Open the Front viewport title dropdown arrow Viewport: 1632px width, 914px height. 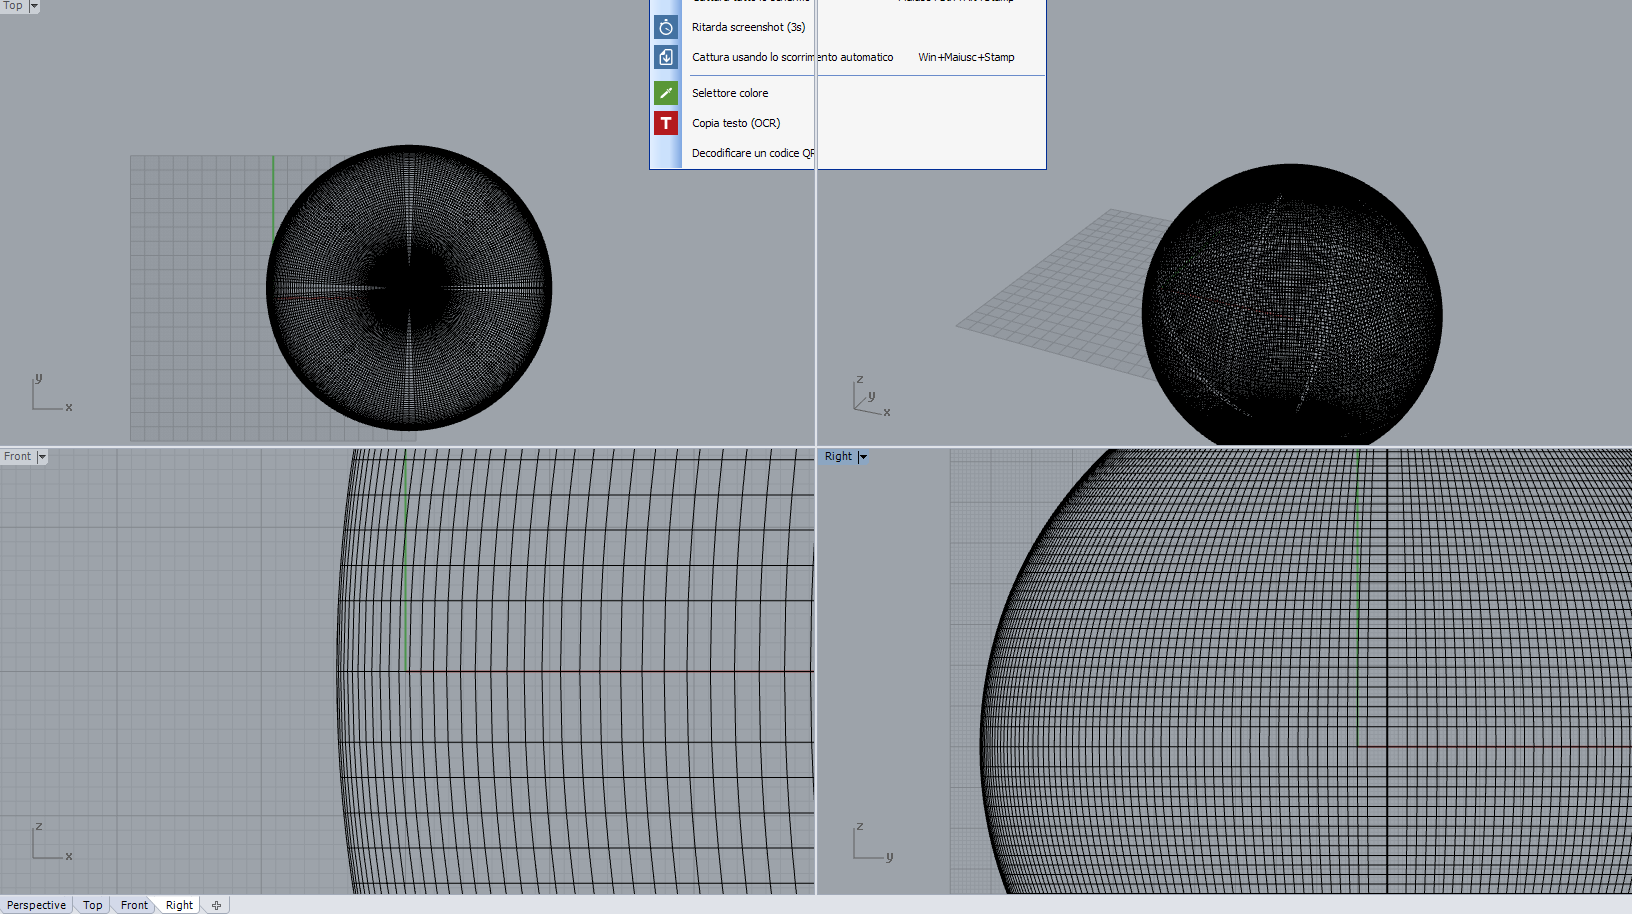tap(42, 457)
